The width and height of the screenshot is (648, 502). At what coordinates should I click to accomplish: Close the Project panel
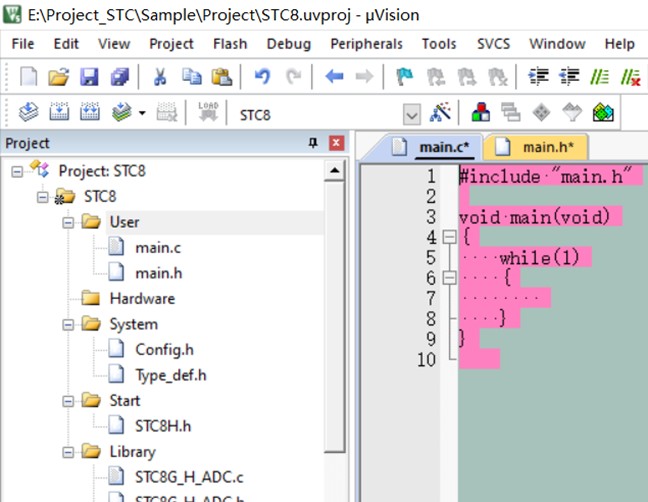tap(336, 143)
